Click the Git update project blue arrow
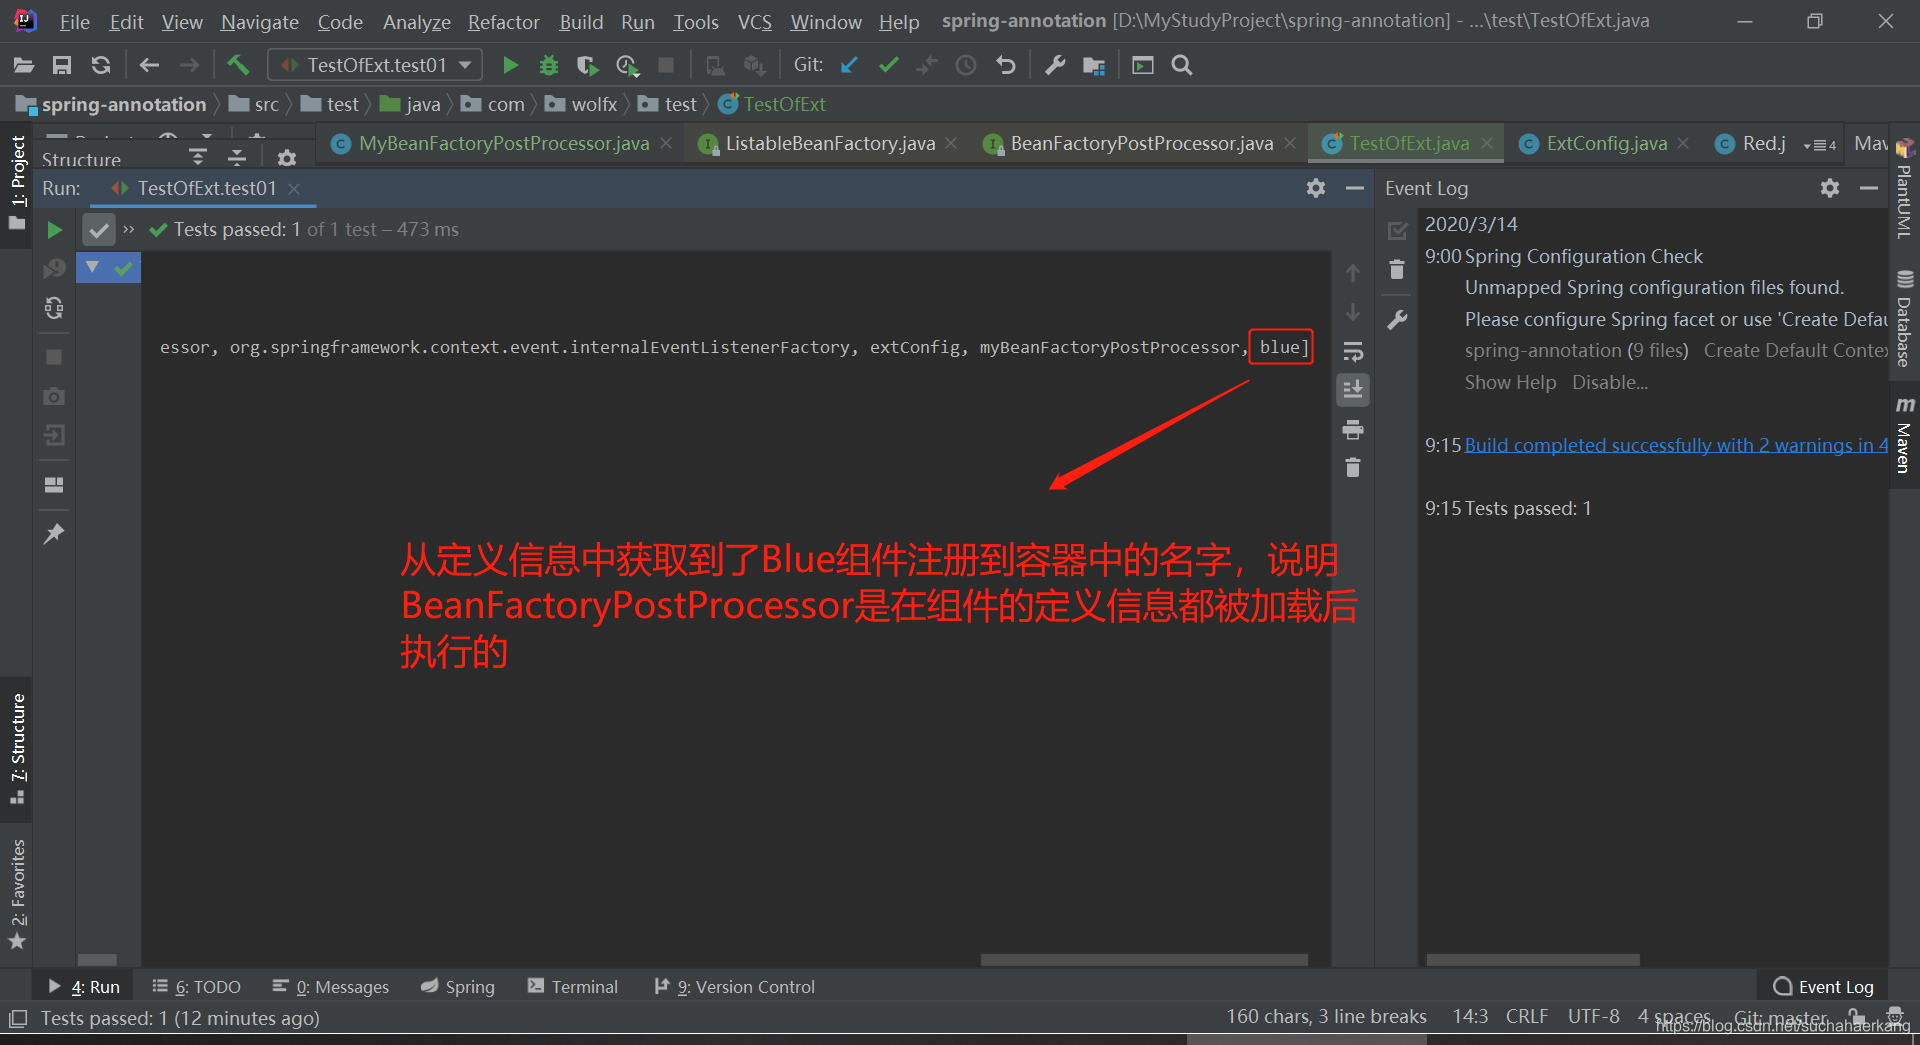 coord(849,65)
